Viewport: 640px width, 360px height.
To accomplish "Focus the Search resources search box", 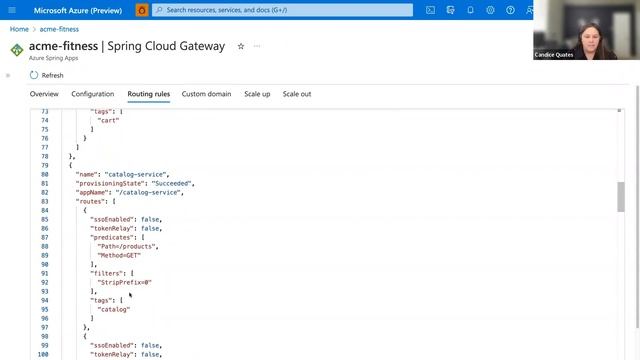I will 282,10.
